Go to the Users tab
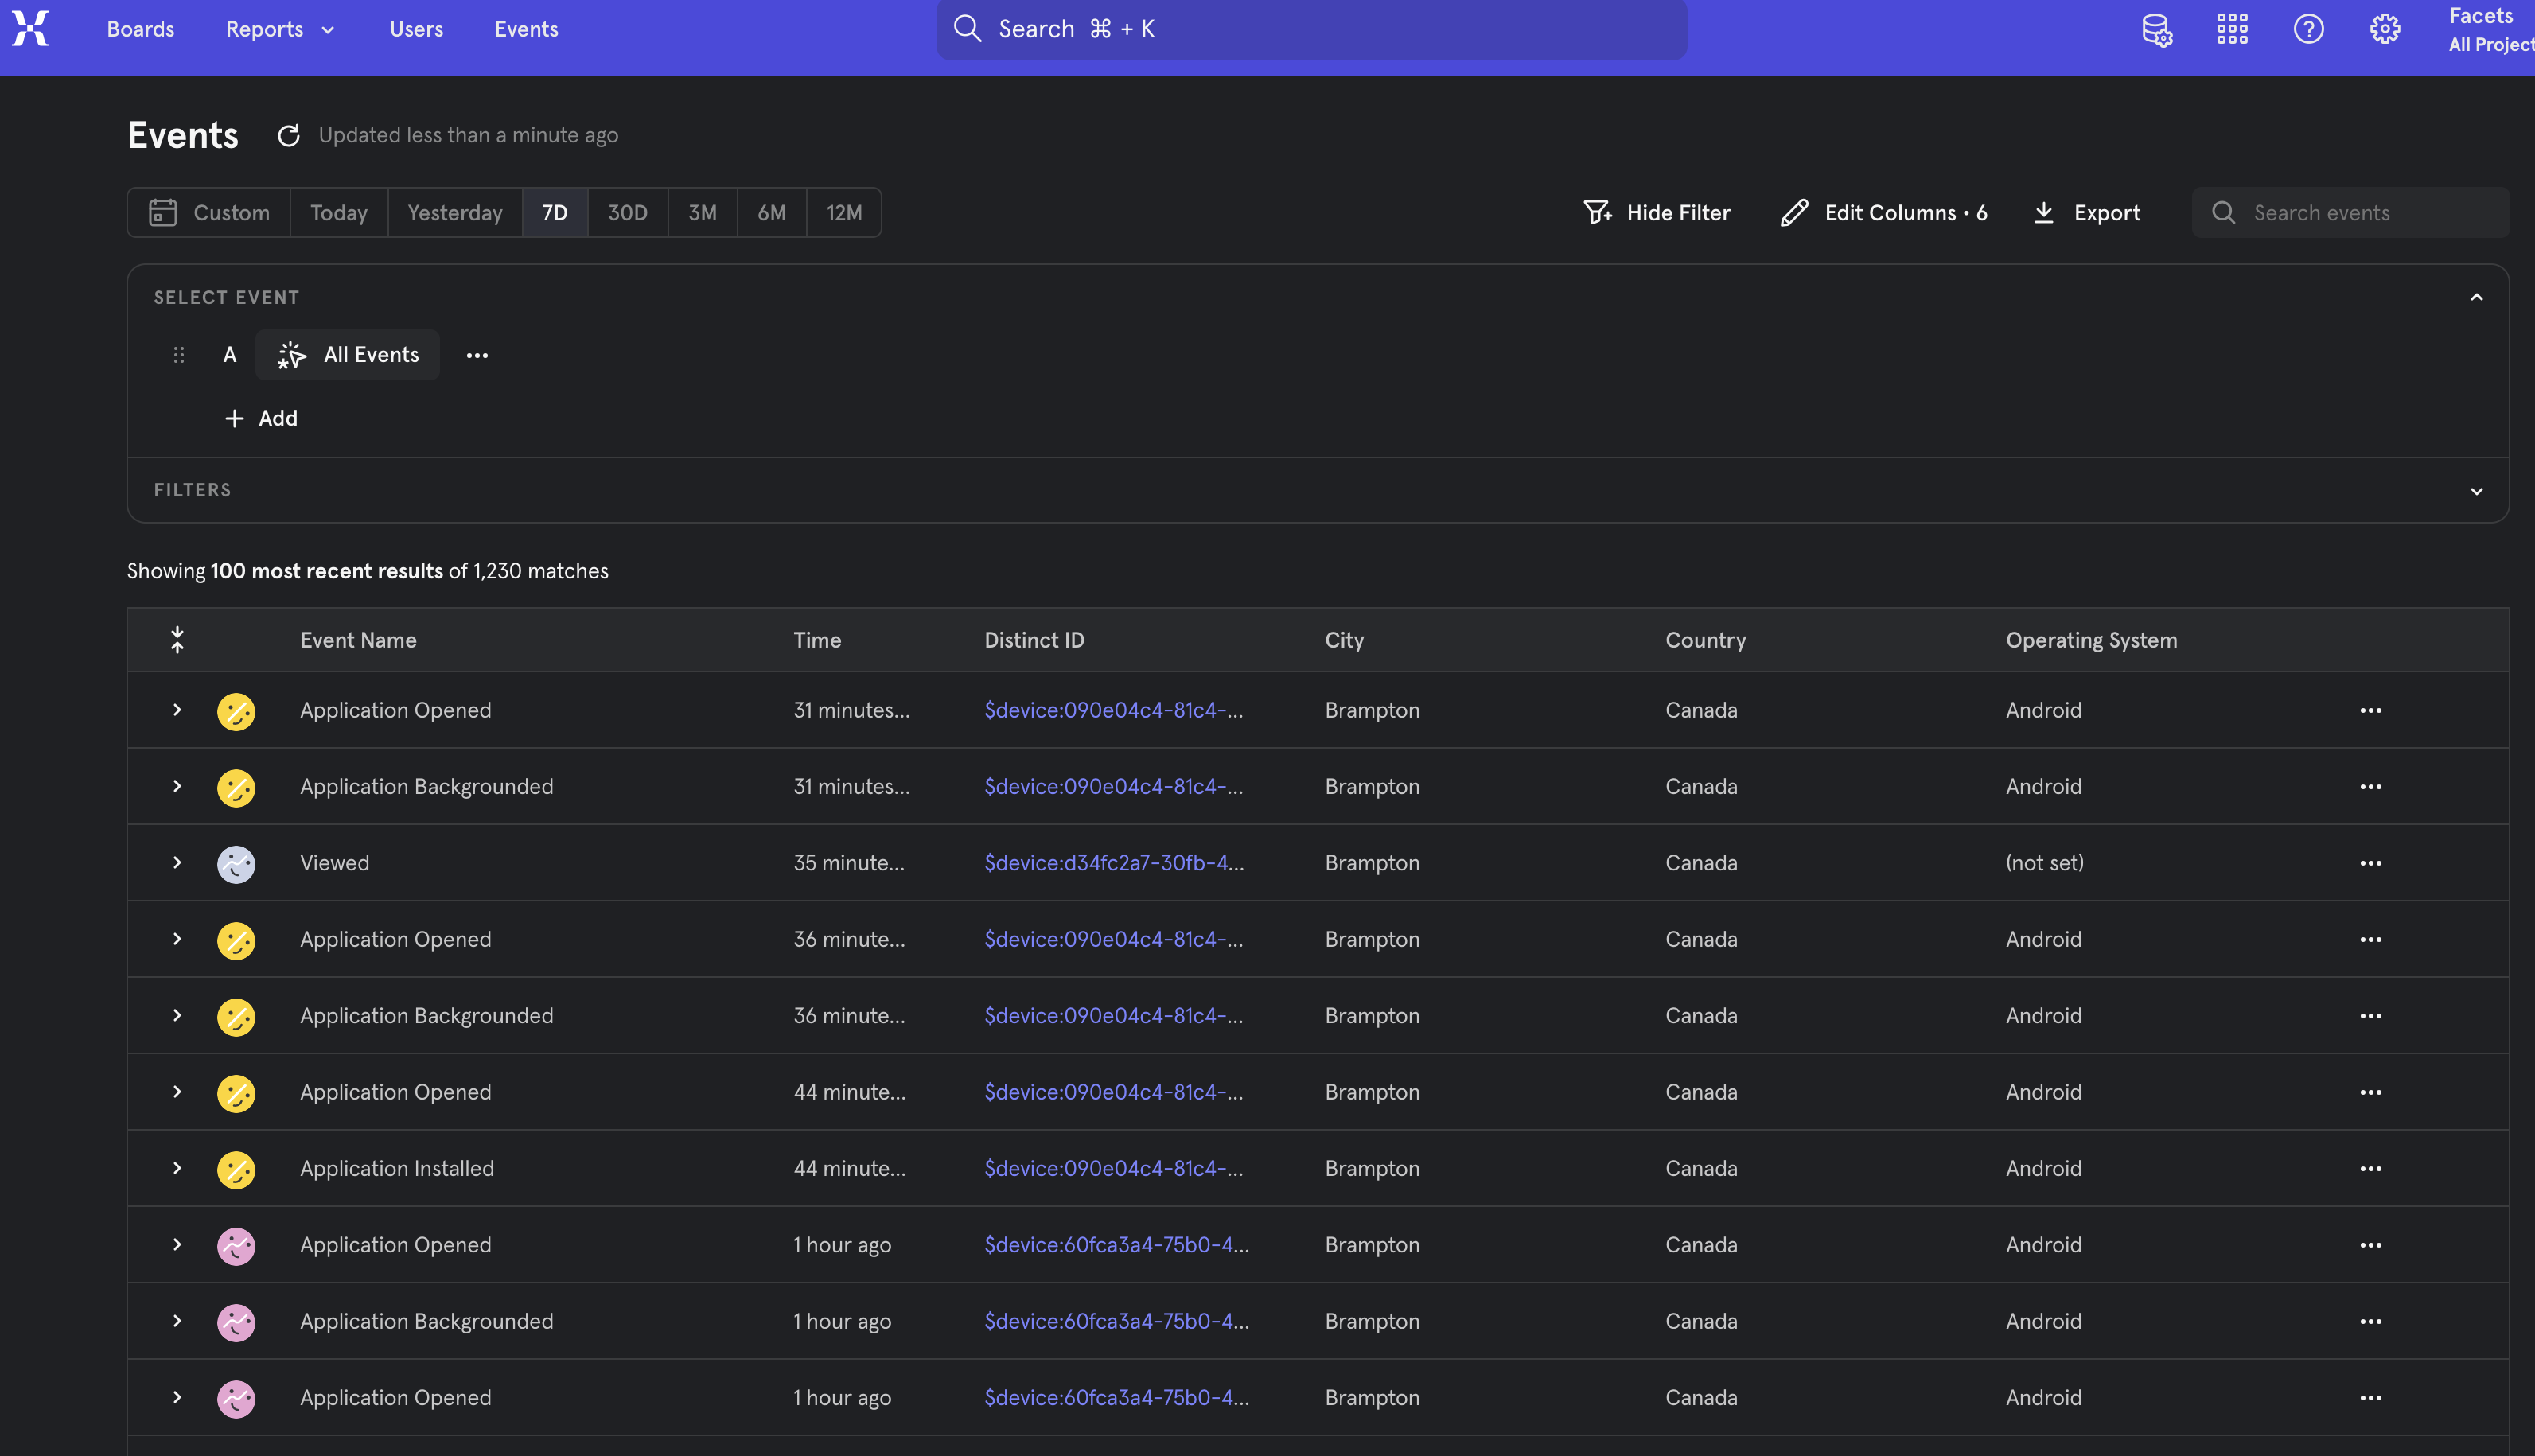 (416, 29)
